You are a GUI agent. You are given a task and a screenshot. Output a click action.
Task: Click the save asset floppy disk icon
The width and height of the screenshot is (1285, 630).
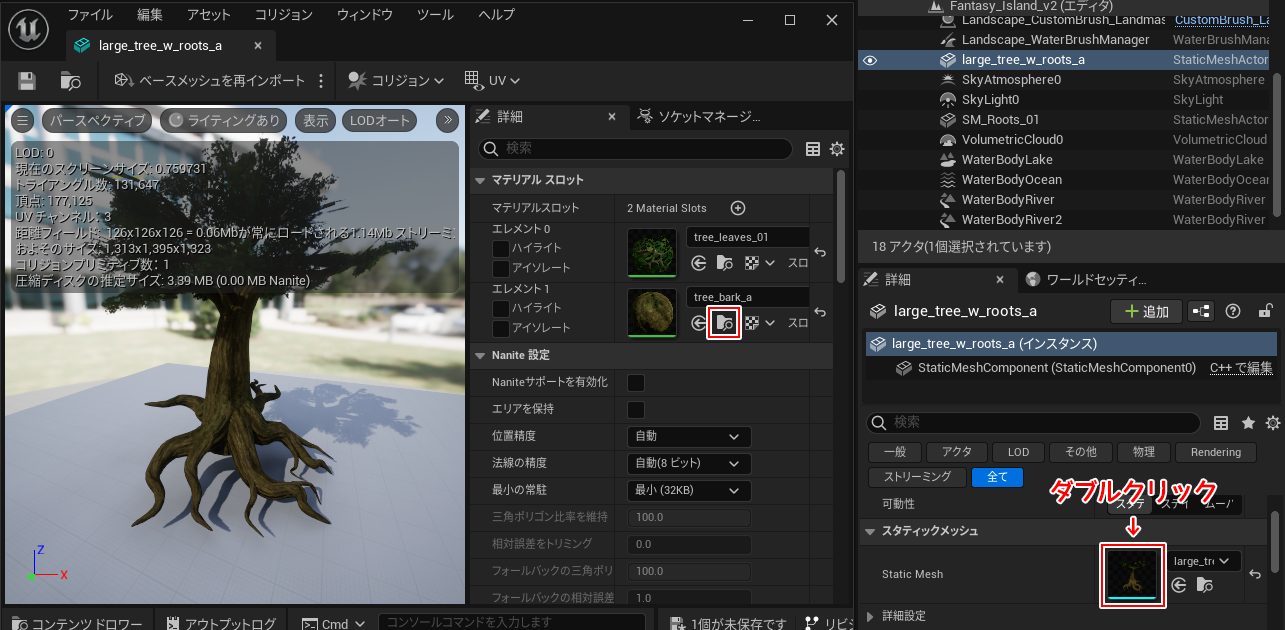[x=27, y=81]
